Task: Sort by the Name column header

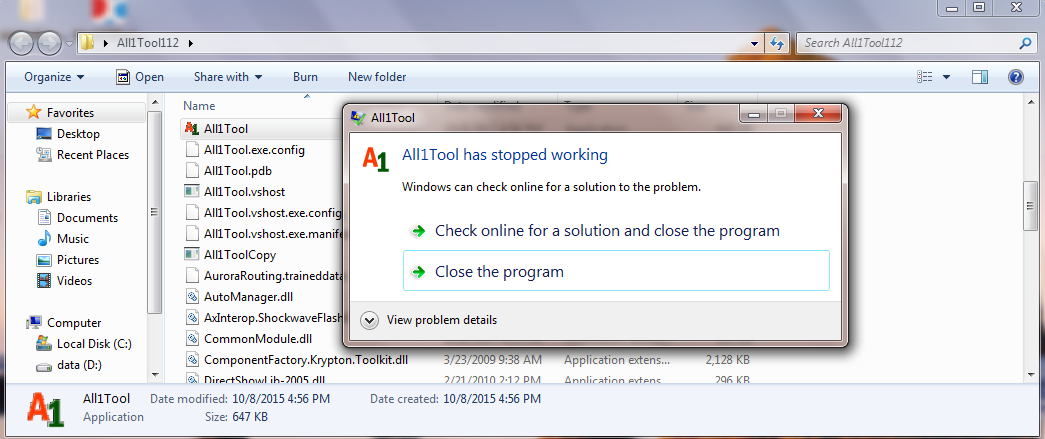Action: (x=199, y=105)
